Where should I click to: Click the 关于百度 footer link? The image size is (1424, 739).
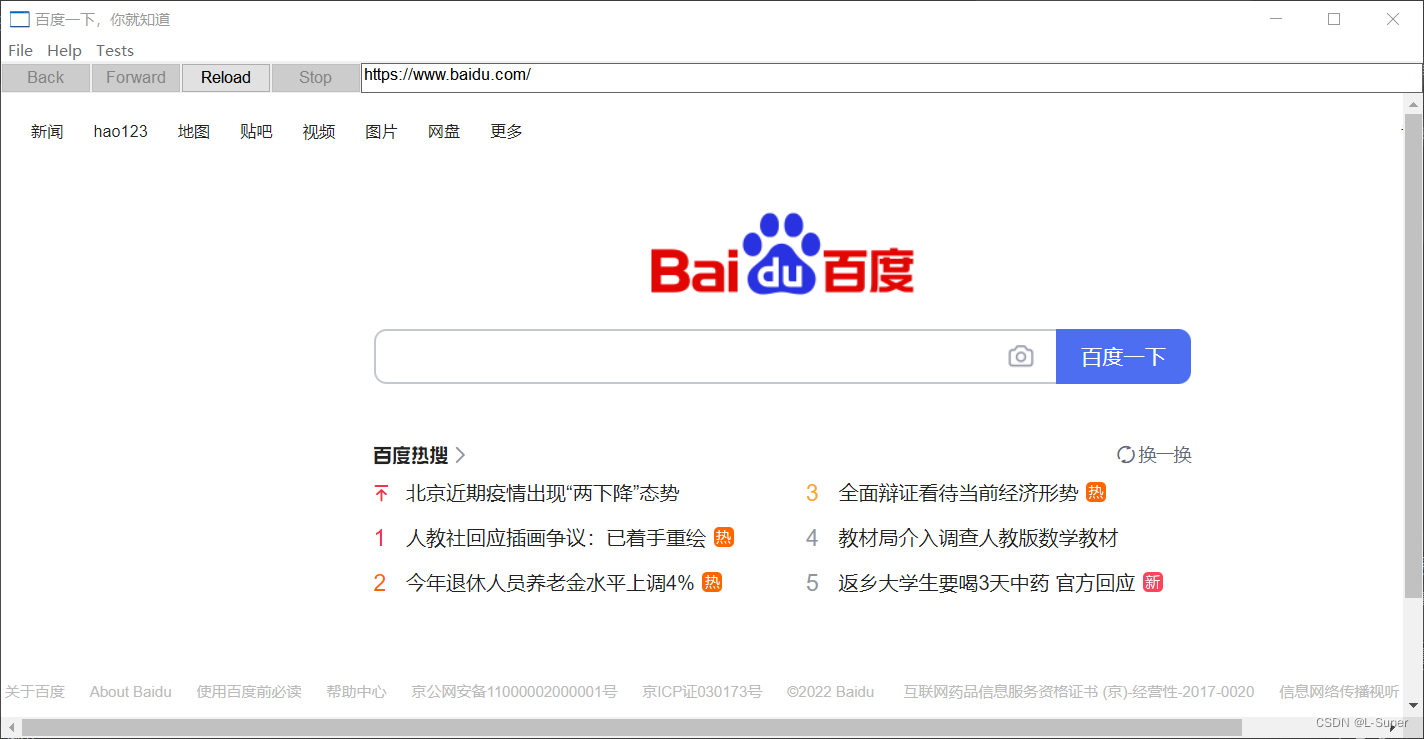35,691
